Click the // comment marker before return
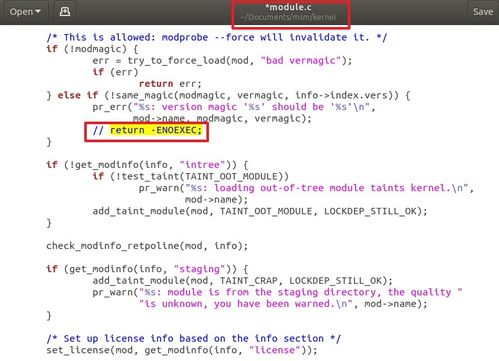499x361 pixels. [x=98, y=130]
